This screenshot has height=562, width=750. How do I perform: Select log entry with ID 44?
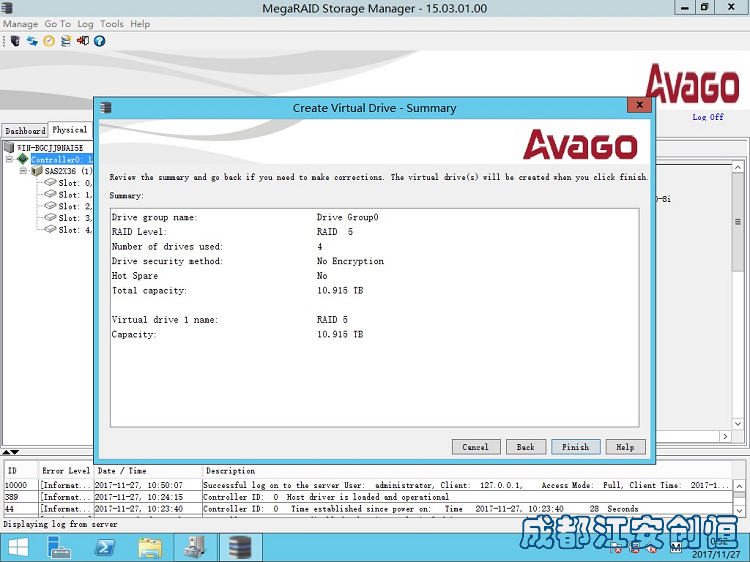click(368, 508)
